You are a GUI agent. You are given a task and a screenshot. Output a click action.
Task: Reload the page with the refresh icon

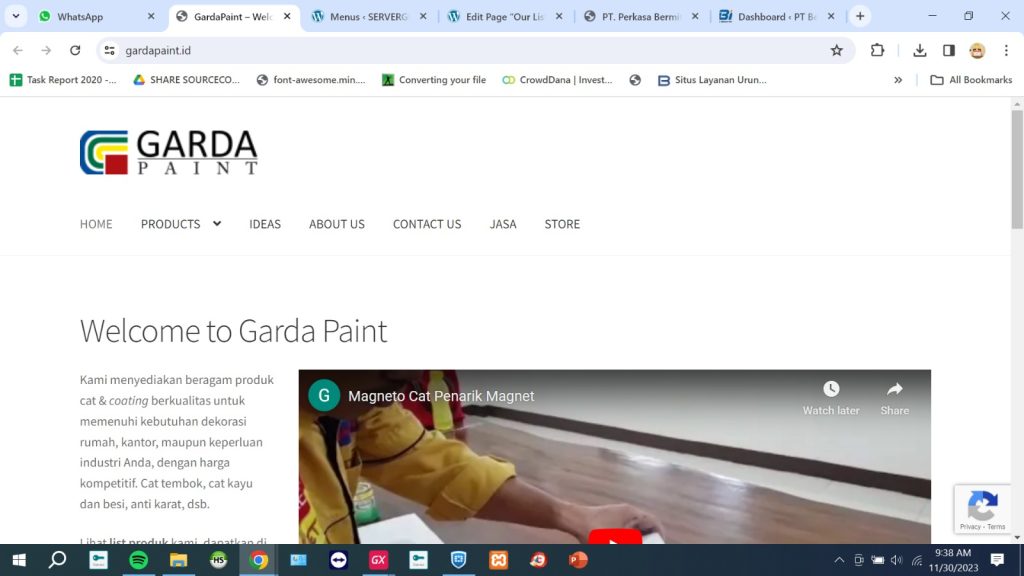coord(75,51)
